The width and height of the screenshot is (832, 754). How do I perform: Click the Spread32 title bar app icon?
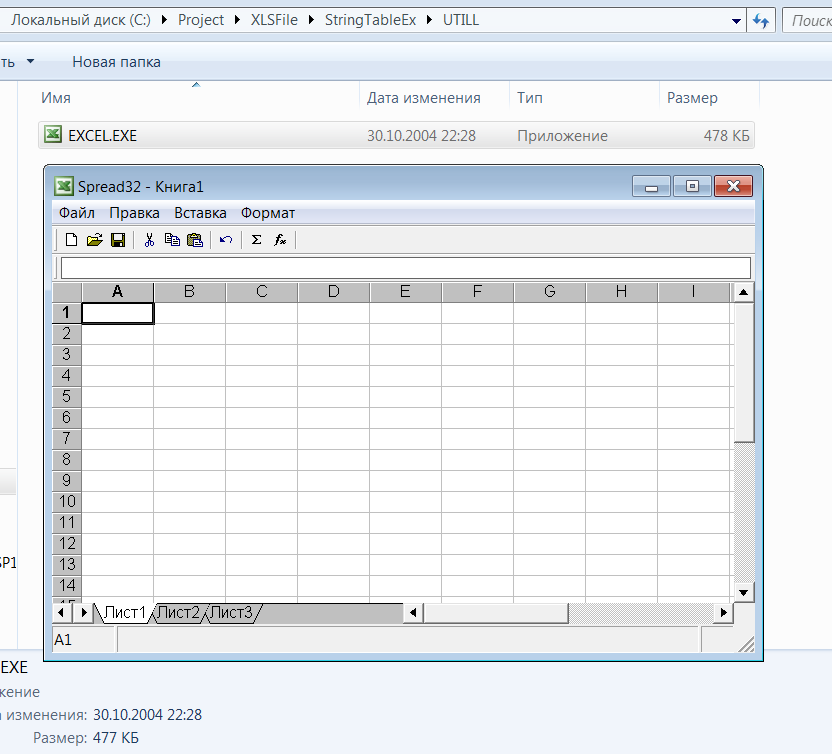[x=64, y=186]
